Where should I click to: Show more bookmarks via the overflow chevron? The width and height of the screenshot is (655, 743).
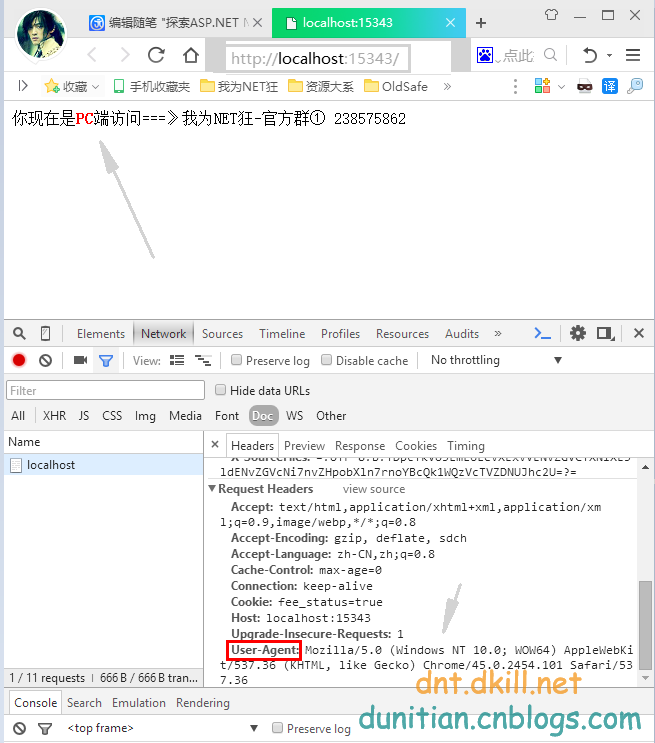[447, 86]
